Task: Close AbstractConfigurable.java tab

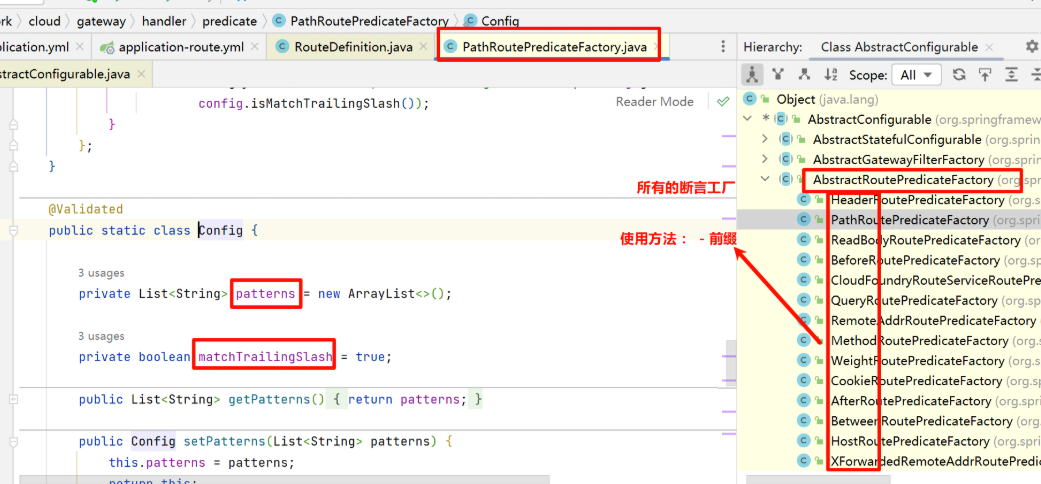Action: tap(141, 74)
